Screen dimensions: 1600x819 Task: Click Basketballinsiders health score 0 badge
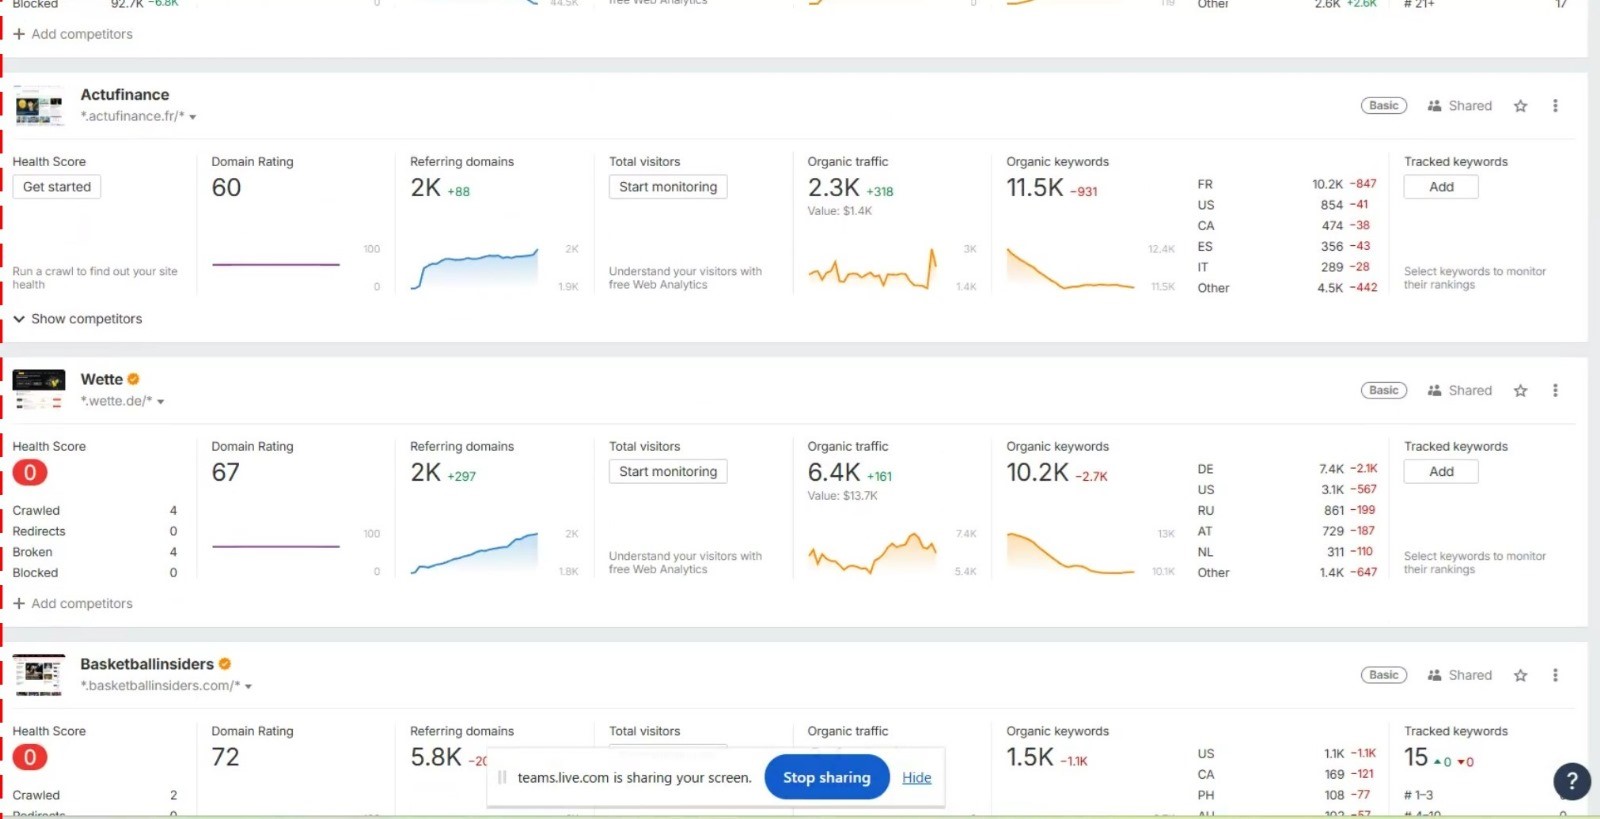30,757
